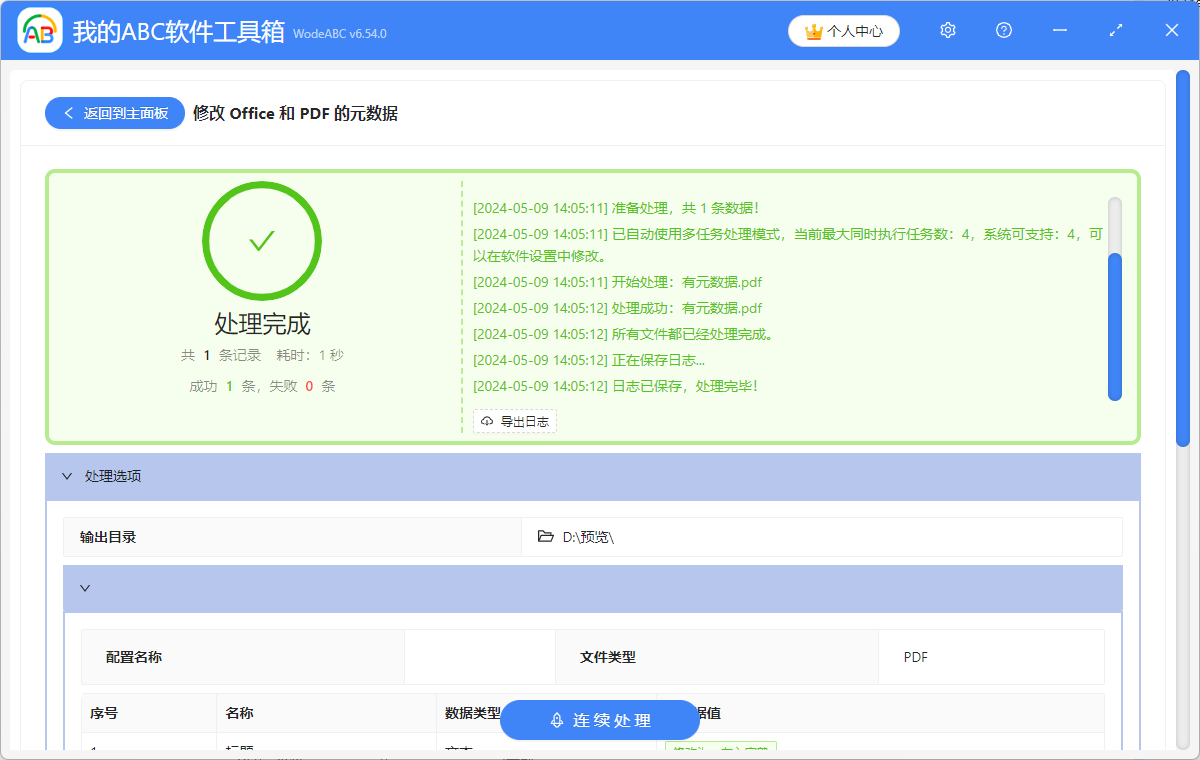Image resolution: width=1200 pixels, height=760 pixels.
Task: Click the 名称 column header
Action: coord(239,713)
